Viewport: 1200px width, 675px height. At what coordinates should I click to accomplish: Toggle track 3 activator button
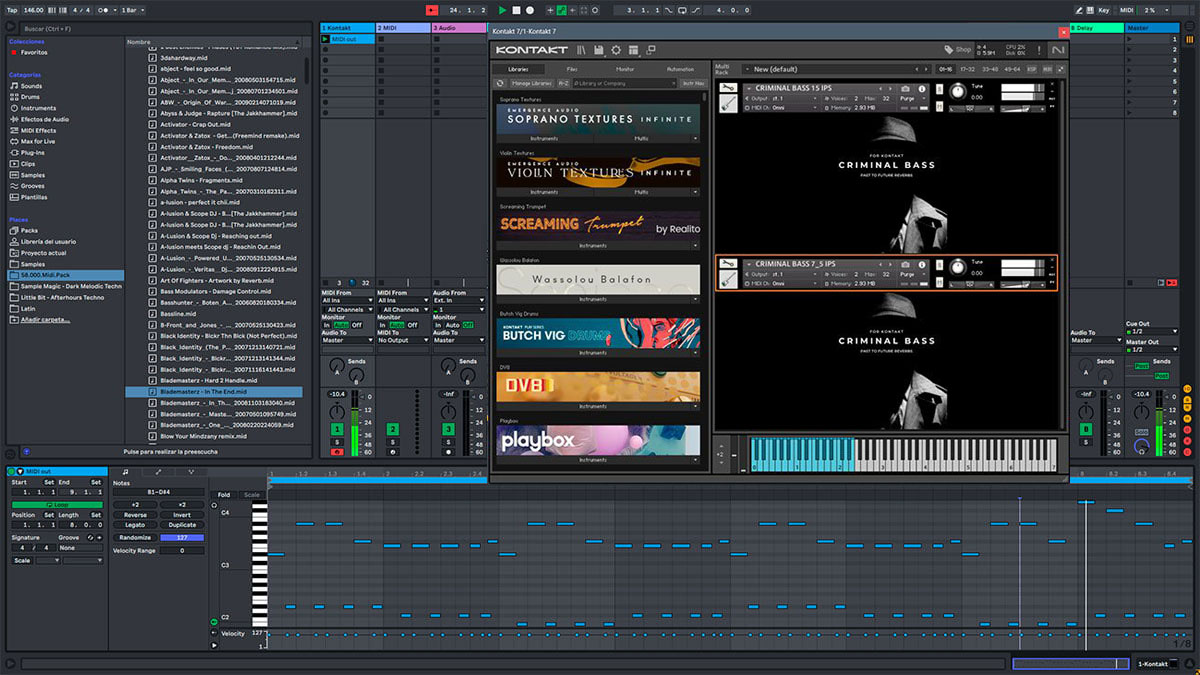pyautogui.click(x=448, y=429)
